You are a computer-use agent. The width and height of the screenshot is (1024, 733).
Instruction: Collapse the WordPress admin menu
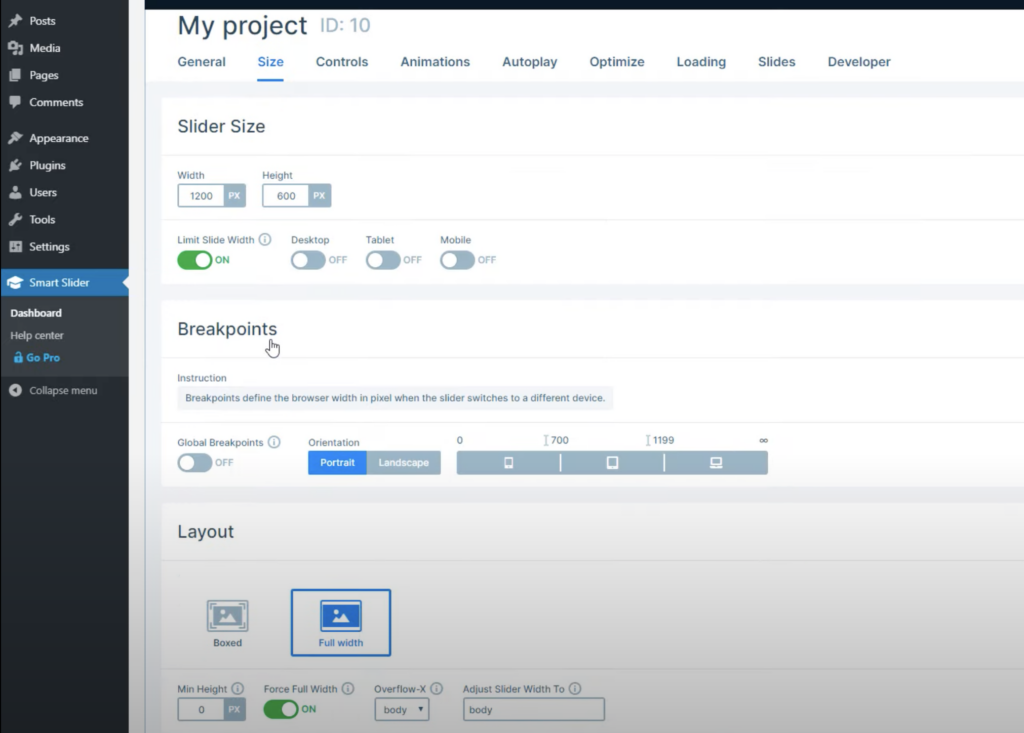[62, 390]
